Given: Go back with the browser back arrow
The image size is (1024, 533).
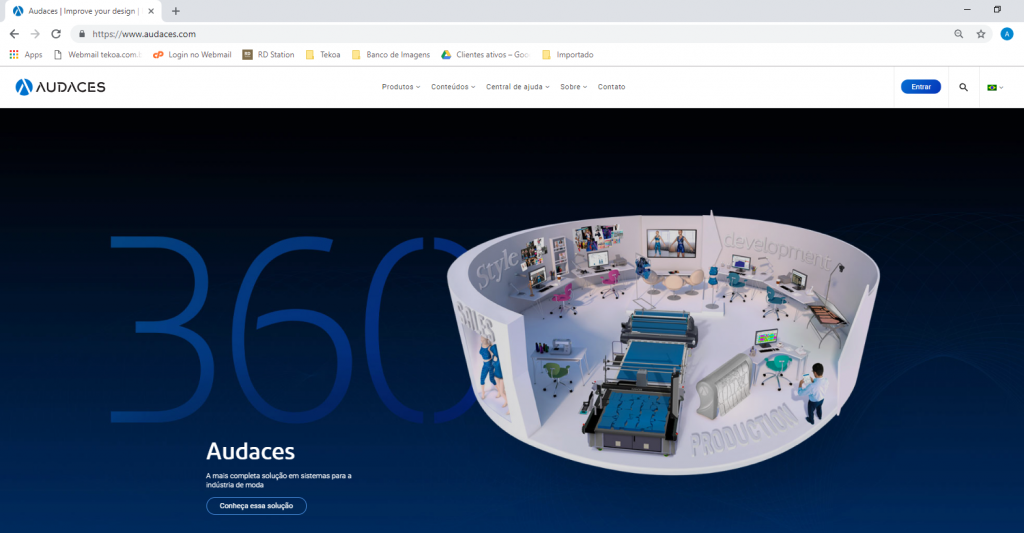Looking at the screenshot, I should 14,34.
